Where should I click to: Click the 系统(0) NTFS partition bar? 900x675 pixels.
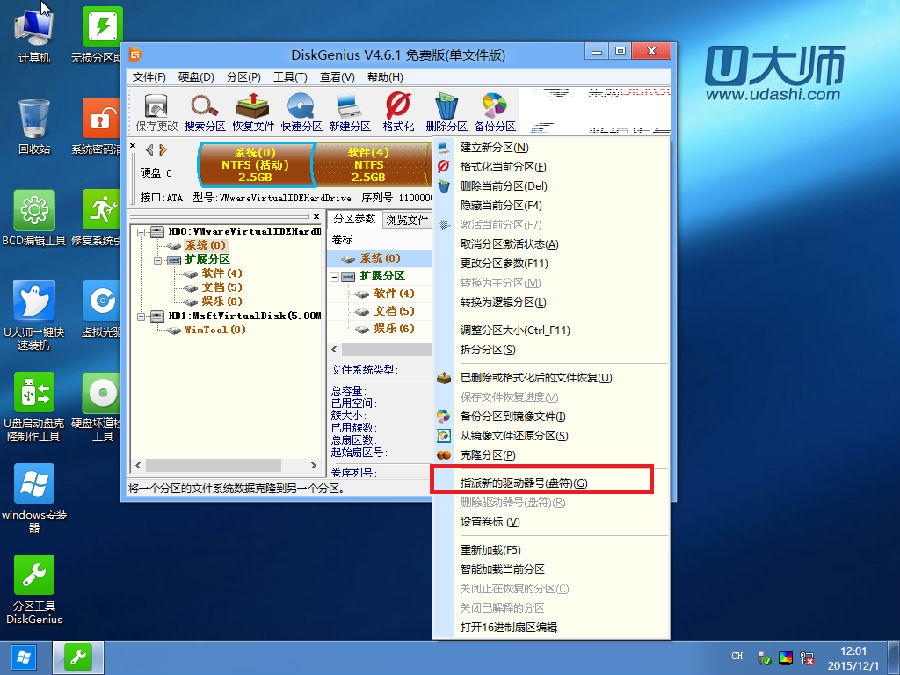click(x=254, y=164)
